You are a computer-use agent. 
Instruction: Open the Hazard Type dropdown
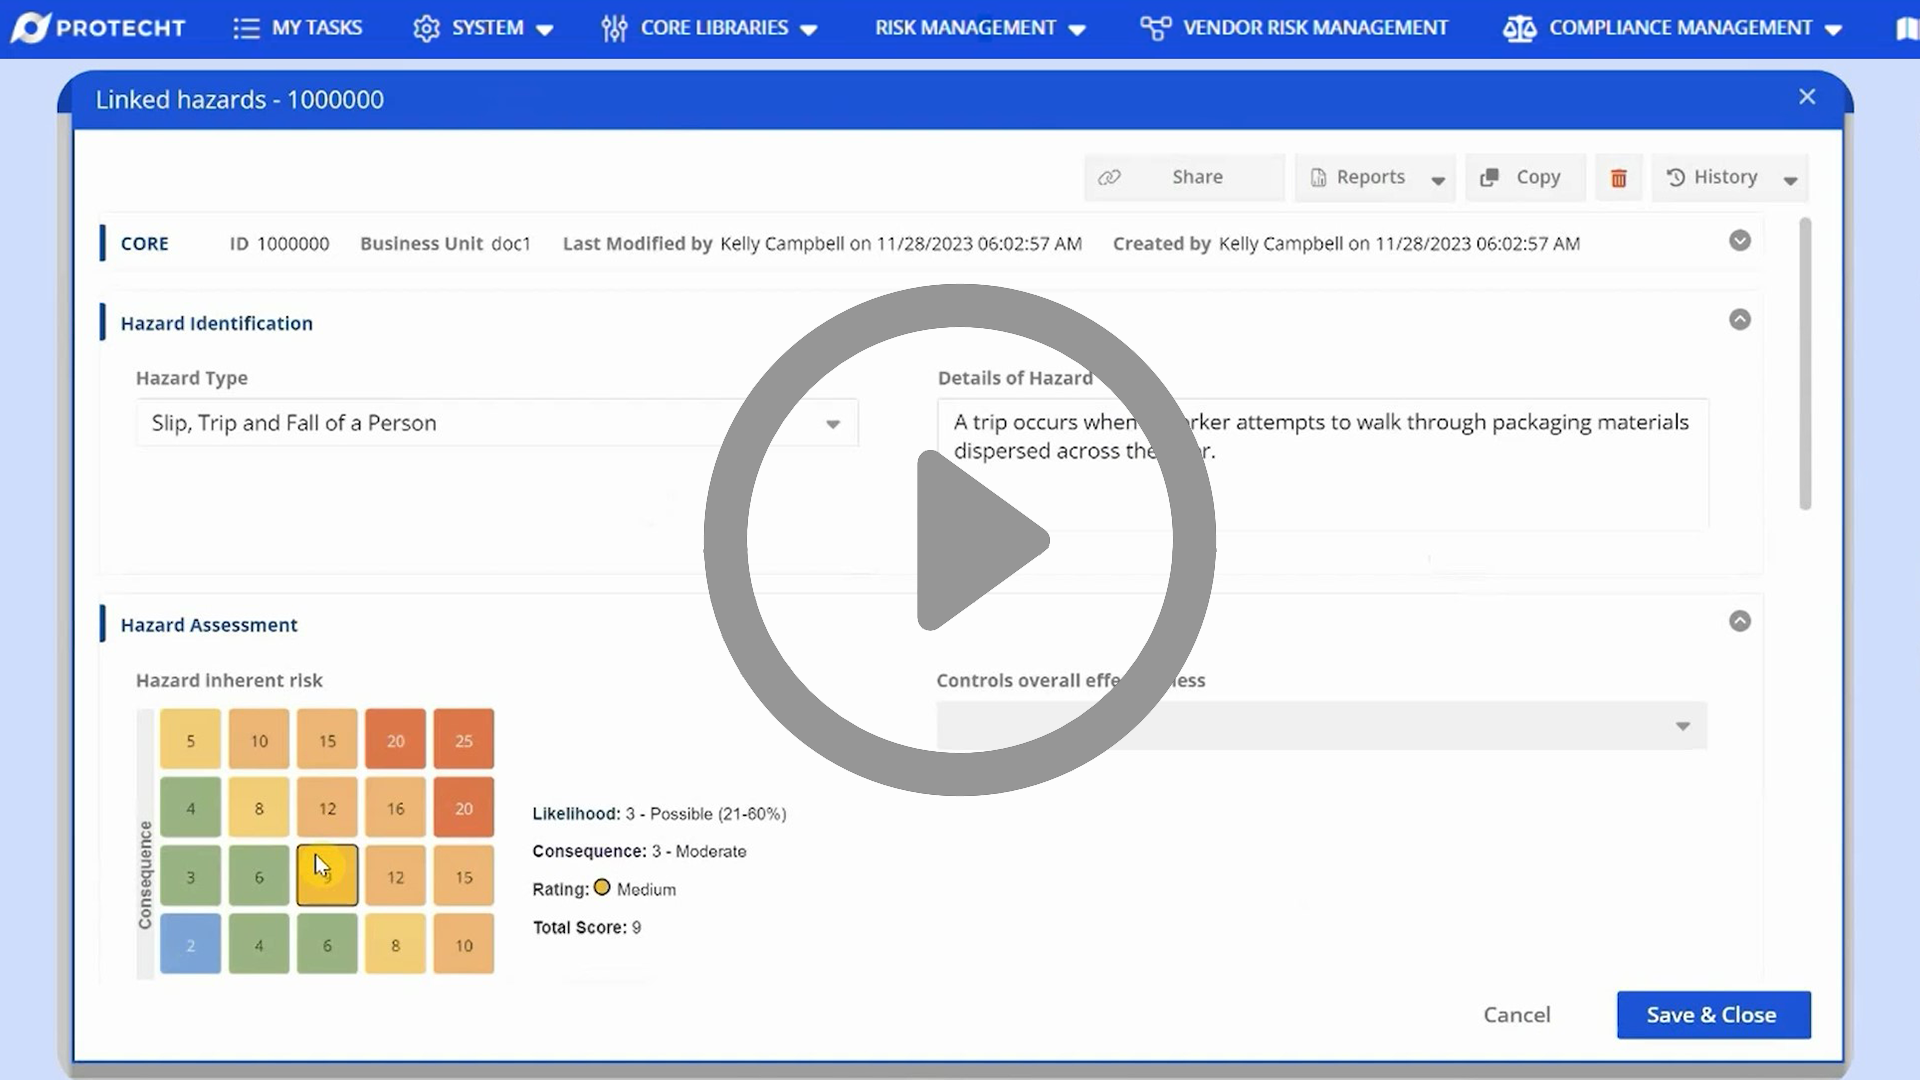pos(833,423)
